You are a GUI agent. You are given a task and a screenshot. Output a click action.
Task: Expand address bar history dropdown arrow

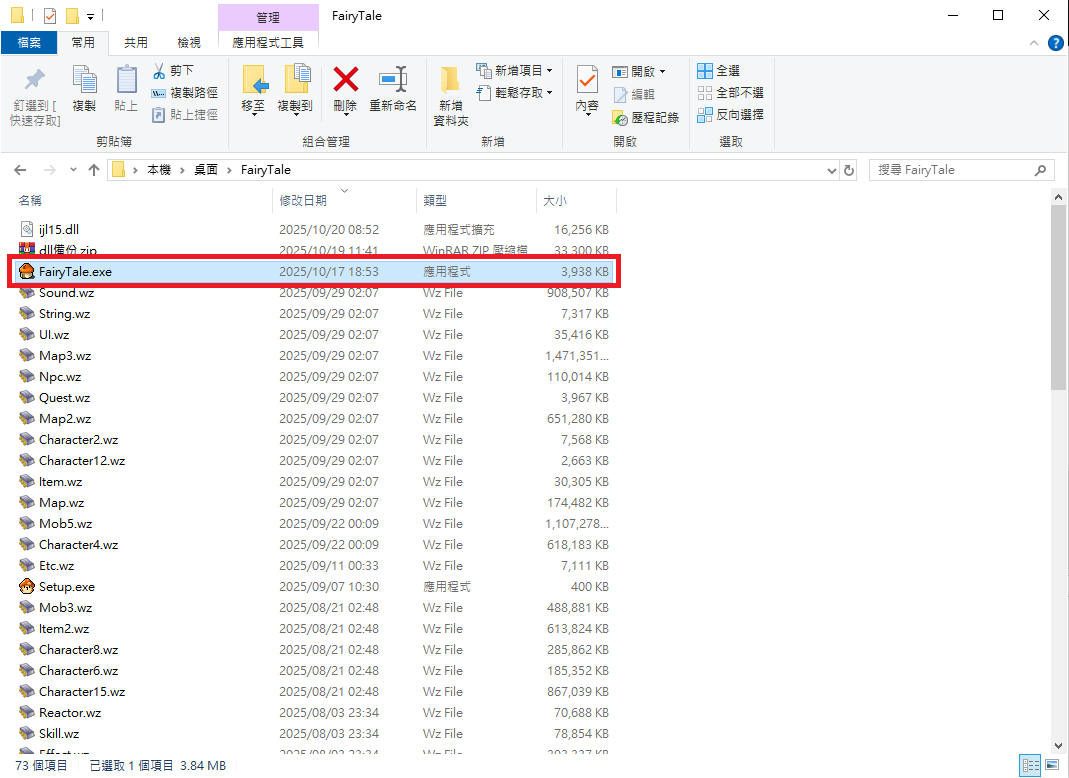click(x=832, y=170)
